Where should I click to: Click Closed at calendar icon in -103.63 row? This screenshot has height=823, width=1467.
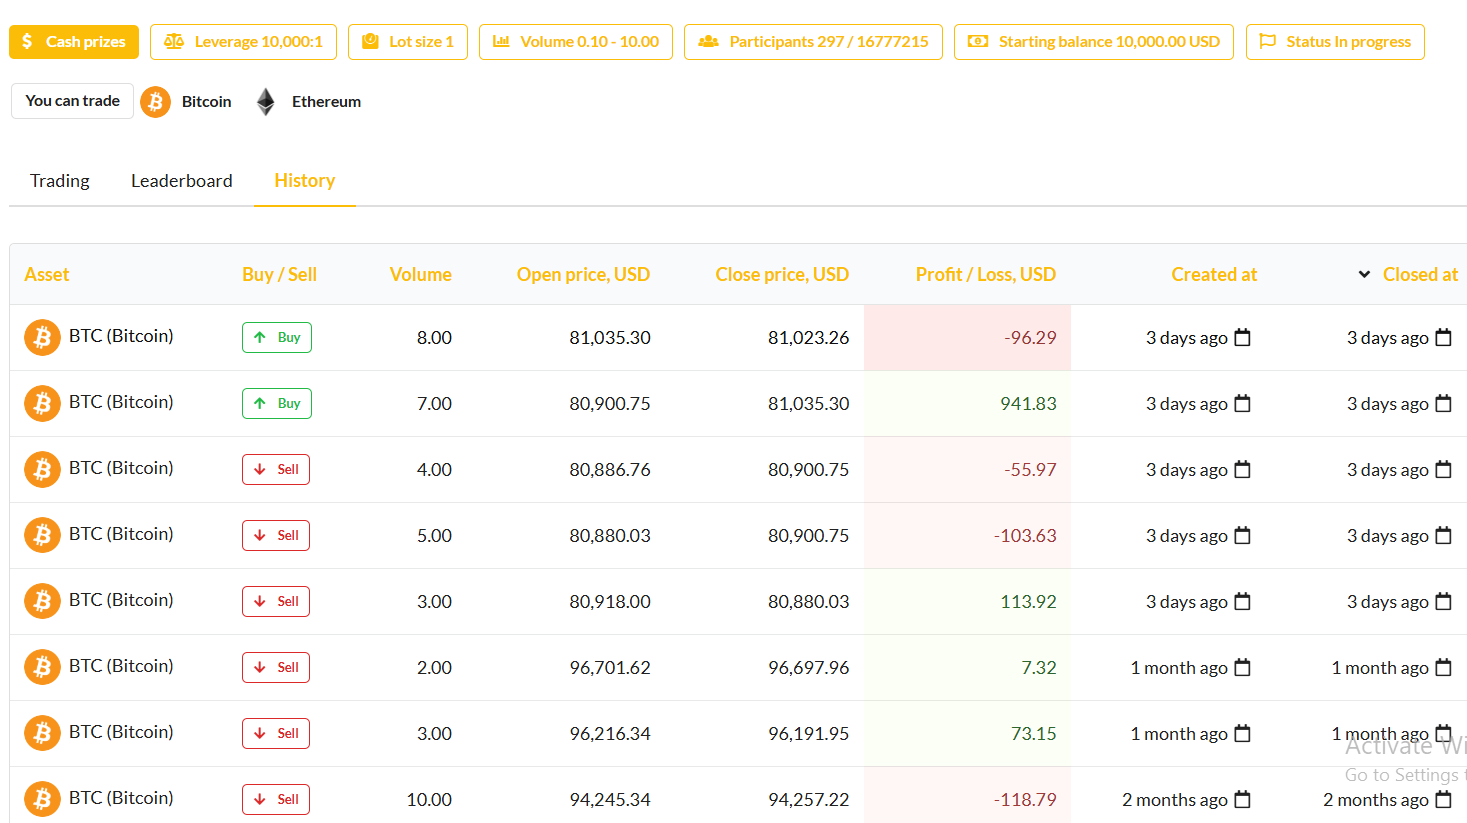click(x=1443, y=535)
